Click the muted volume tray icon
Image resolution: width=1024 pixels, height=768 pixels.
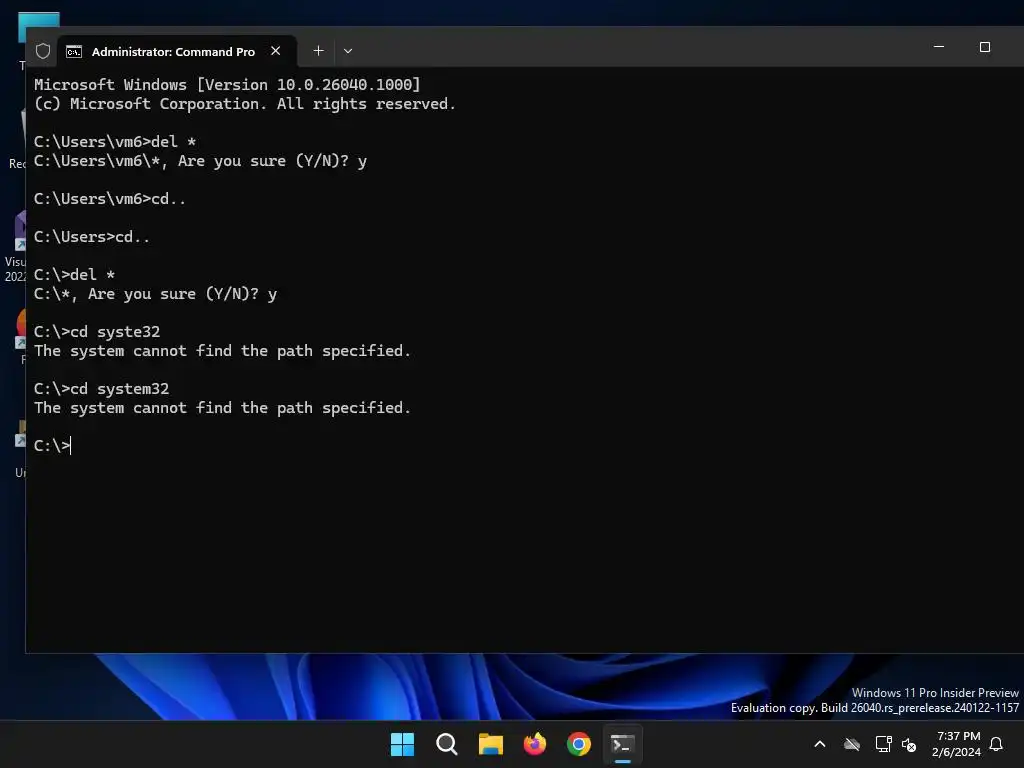pyautogui.click(x=908, y=744)
